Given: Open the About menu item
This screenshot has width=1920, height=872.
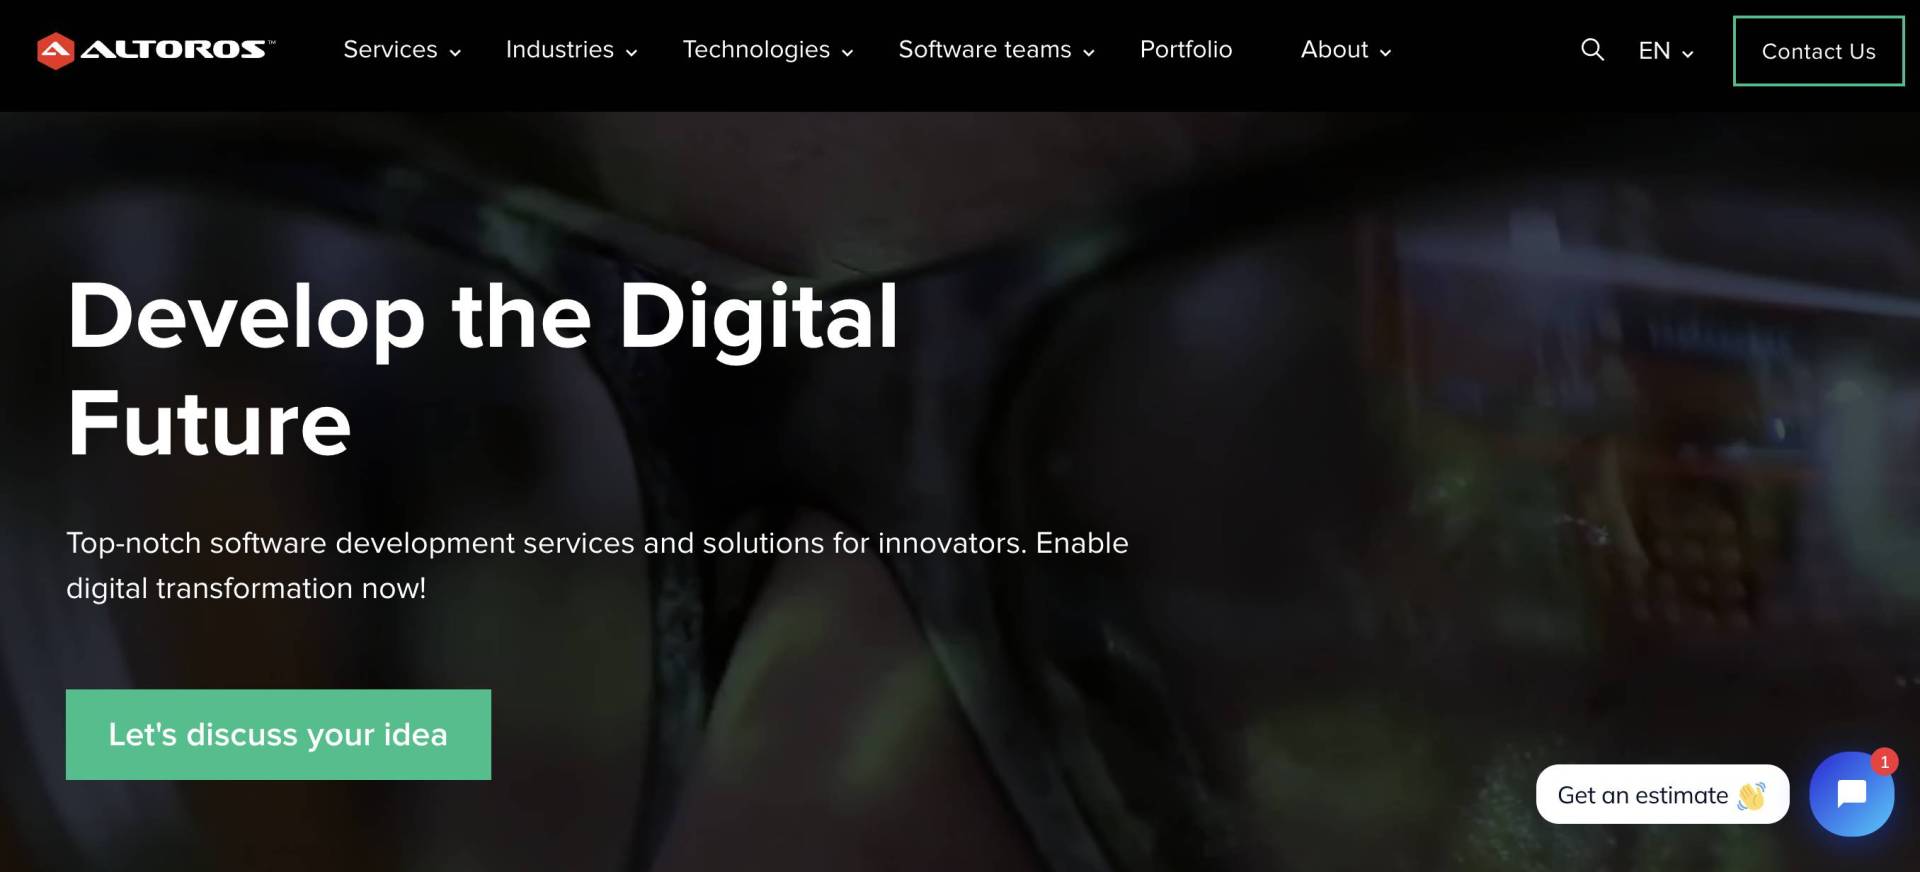Looking at the screenshot, I should (x=1334, y=49).
